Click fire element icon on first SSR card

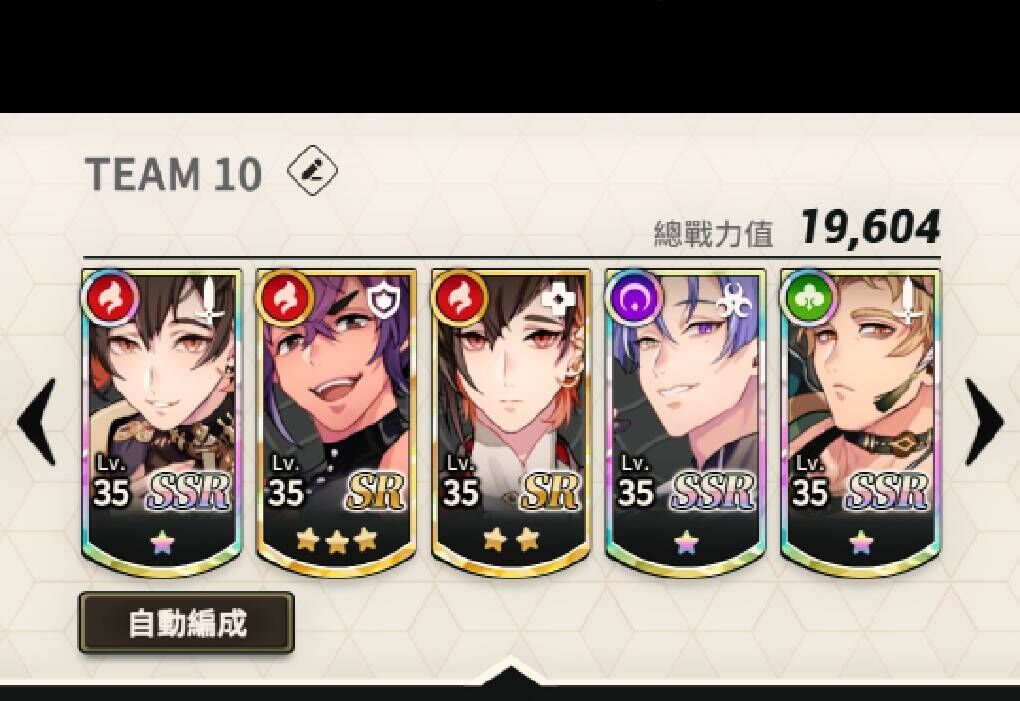click(x=111, y=299)
